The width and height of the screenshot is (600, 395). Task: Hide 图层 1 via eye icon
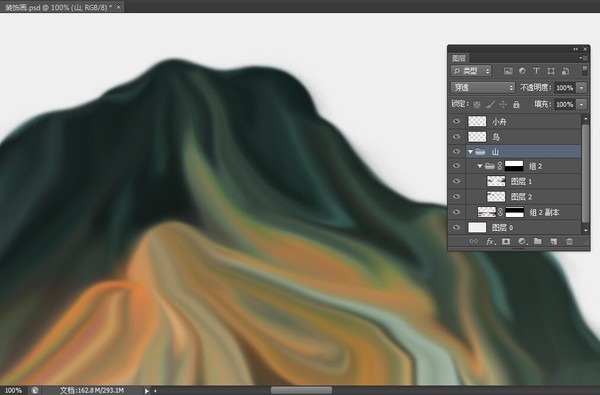click(457, 181)
